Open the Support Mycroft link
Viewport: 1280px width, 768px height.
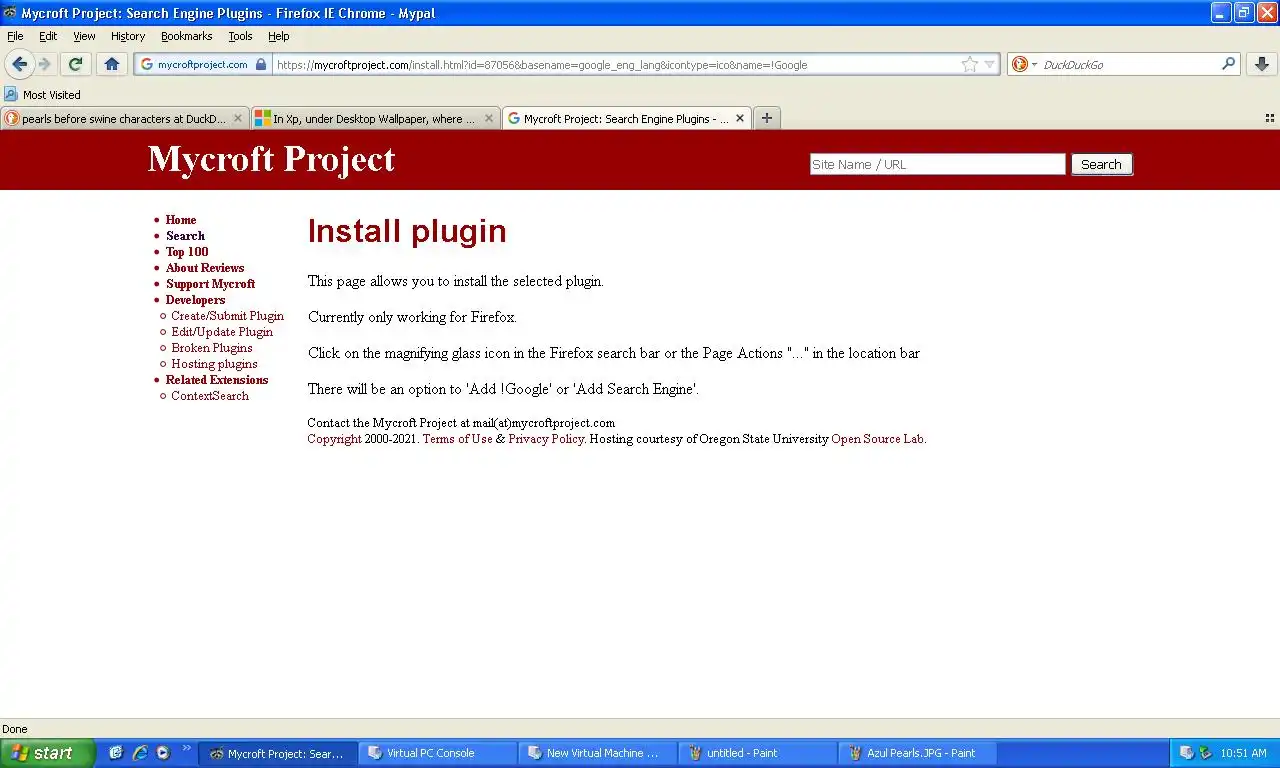pyautogui.click(x=210, y=284)
